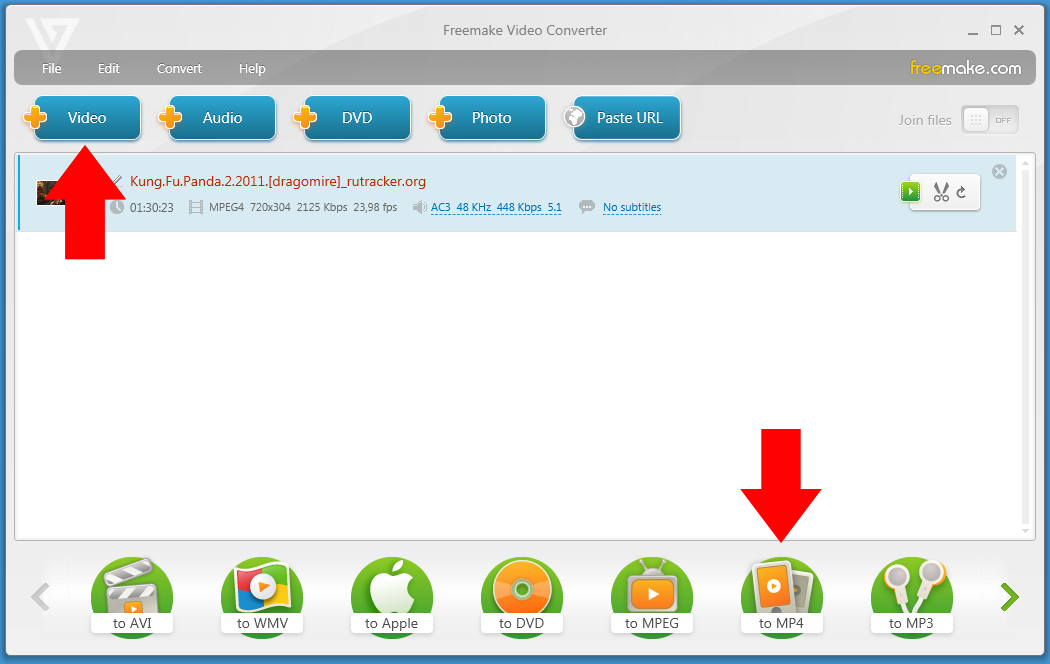This screenshot has height=664, width=1050.
Task: Select the Kung.Fu.Panda.2.2011 file name
Action: pyautogui.click(x=278, y=181)
